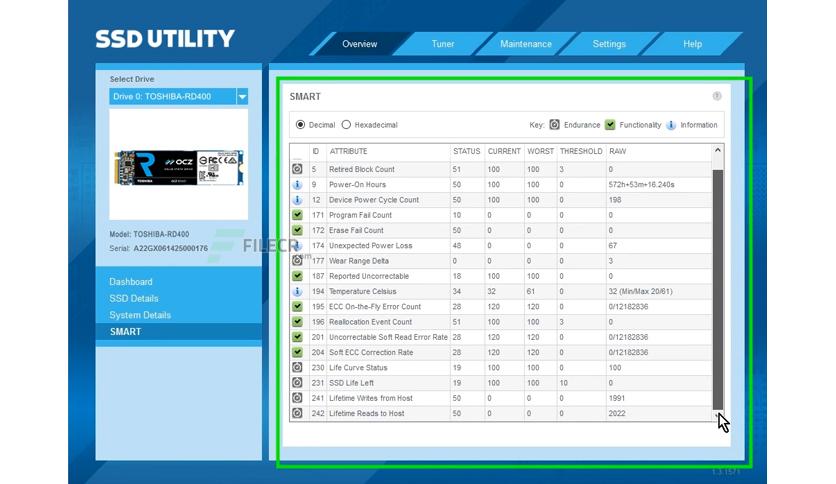The image size is (836, 484).
Task: Select SMART in the sidebar
Action: pyautogui.click(x=179, y=332)
